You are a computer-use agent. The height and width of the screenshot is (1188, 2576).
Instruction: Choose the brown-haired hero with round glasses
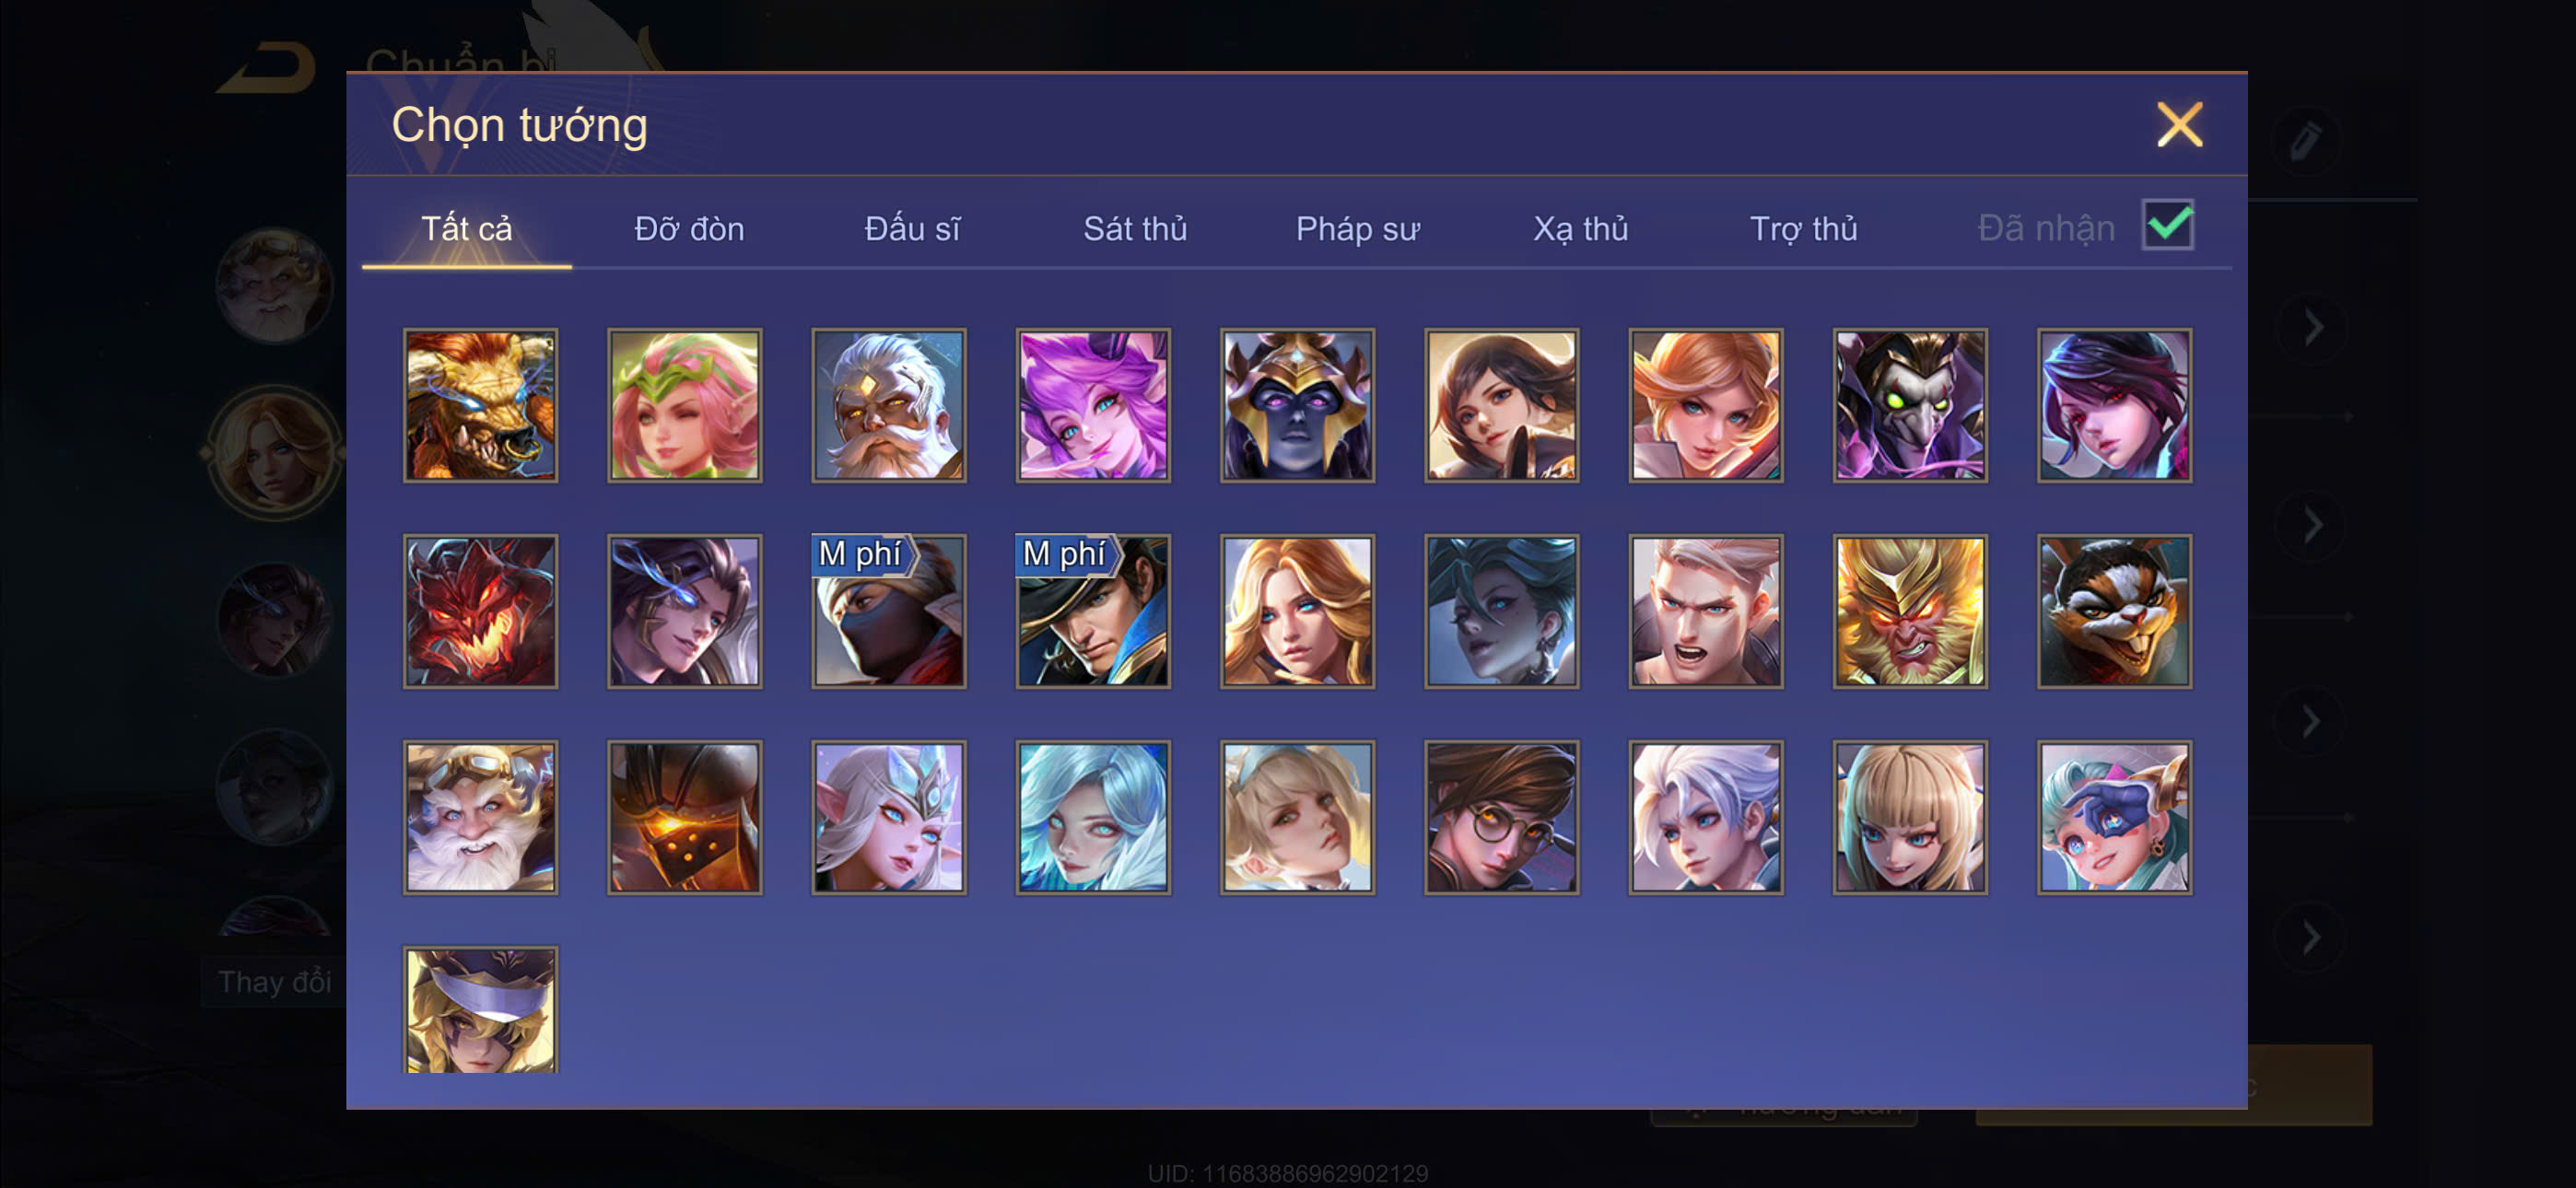(1502, 817)
